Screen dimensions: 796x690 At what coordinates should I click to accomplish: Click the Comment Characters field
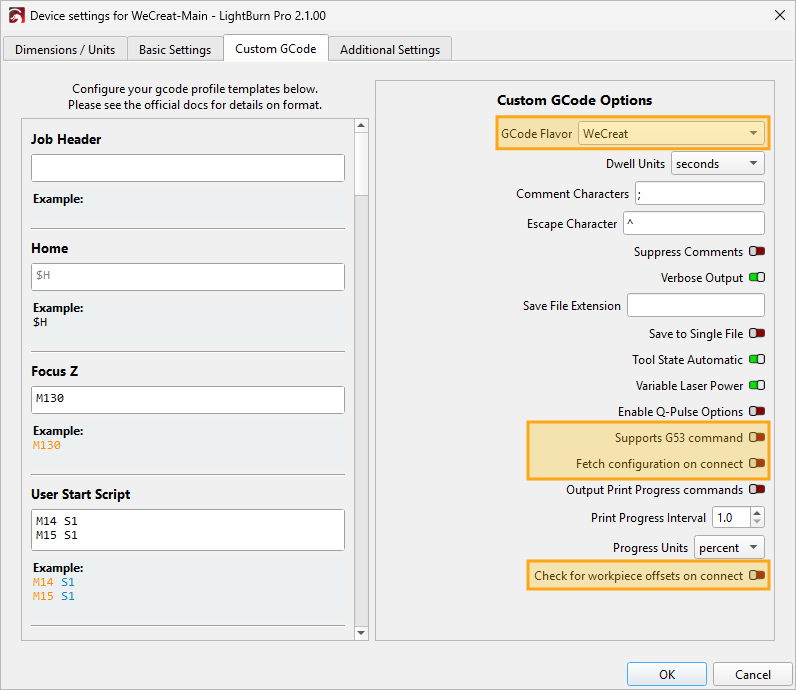[700, 193]
